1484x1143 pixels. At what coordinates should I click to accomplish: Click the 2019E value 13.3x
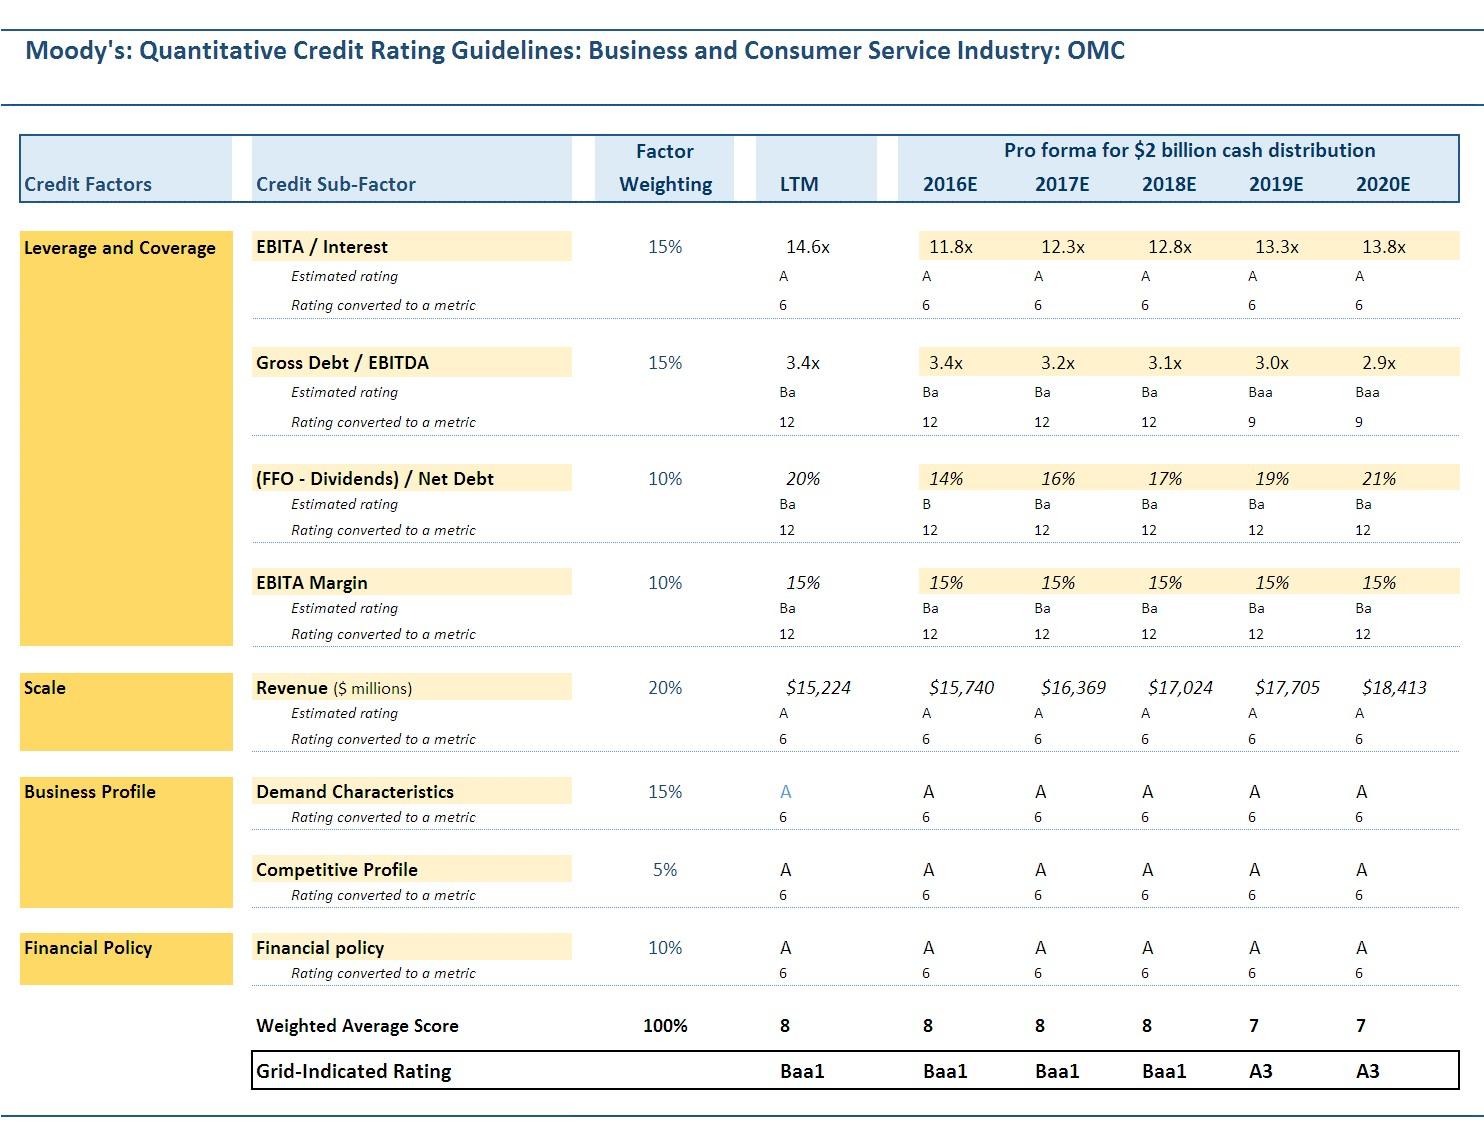click(x=1277, y=247)
